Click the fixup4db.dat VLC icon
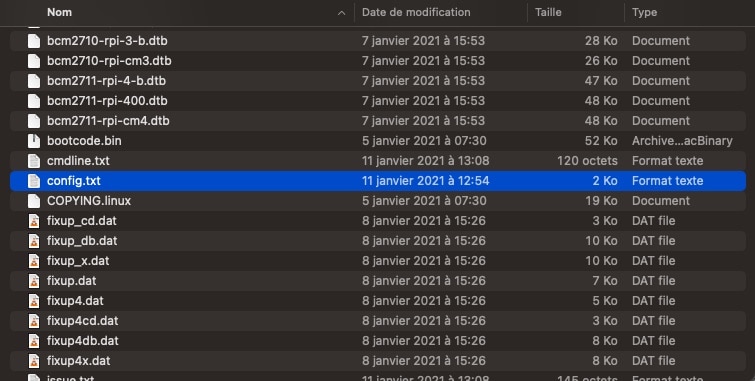755x381 pixels. point(34,341)
